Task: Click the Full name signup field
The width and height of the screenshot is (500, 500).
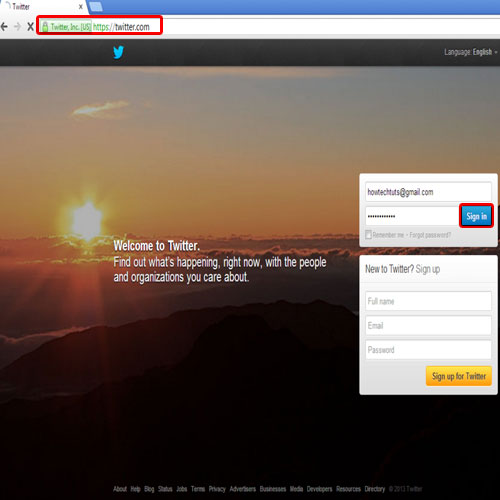Action: pyautogui.click(x=428, y=301)
